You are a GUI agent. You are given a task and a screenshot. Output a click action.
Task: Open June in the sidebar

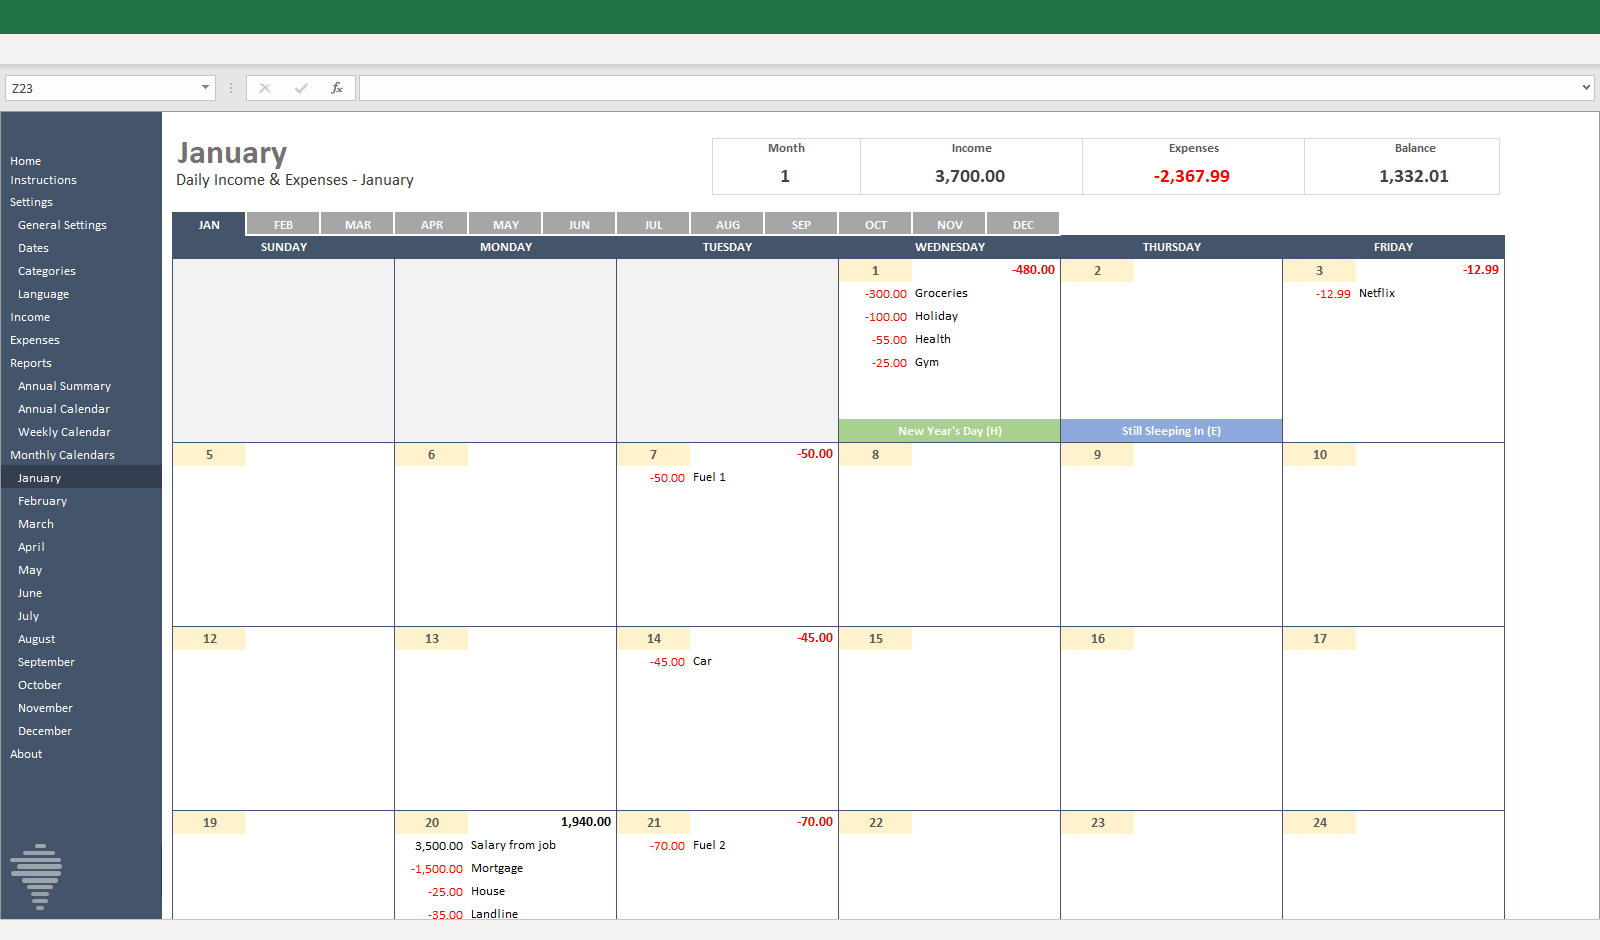30,593
